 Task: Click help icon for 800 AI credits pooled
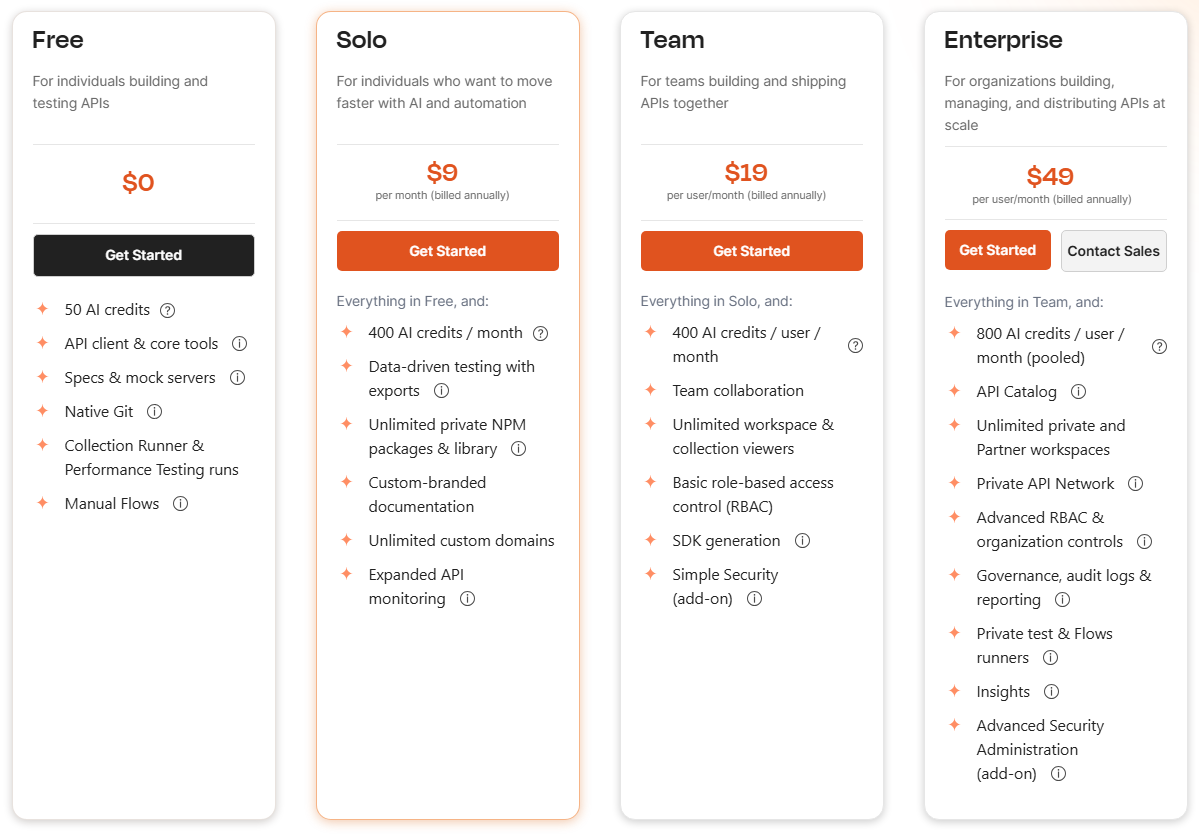pos(1159,346)
